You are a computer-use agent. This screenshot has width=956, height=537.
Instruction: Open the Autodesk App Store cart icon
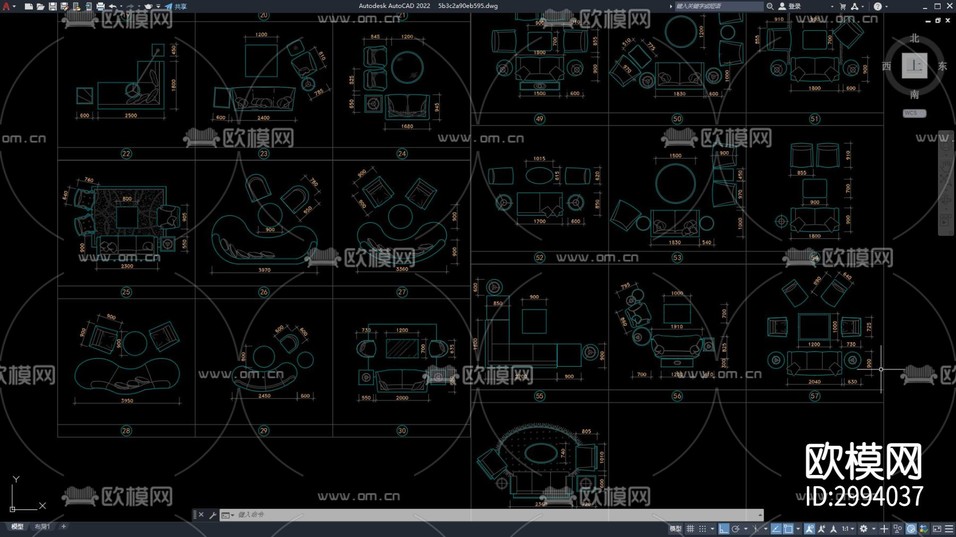click(x=843, y=6)
